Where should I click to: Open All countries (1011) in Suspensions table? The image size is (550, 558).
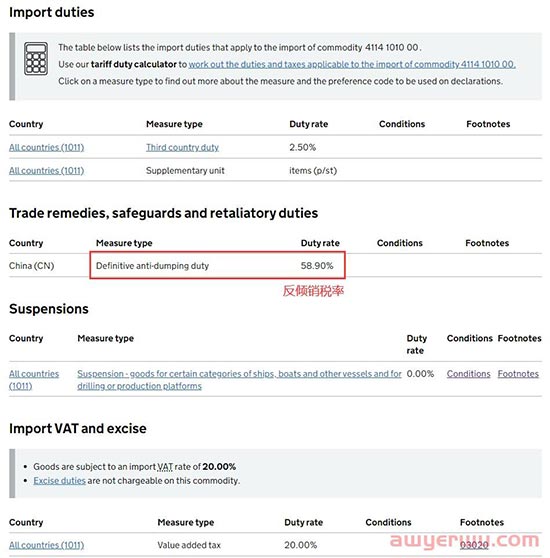click(x=34, y=380)
